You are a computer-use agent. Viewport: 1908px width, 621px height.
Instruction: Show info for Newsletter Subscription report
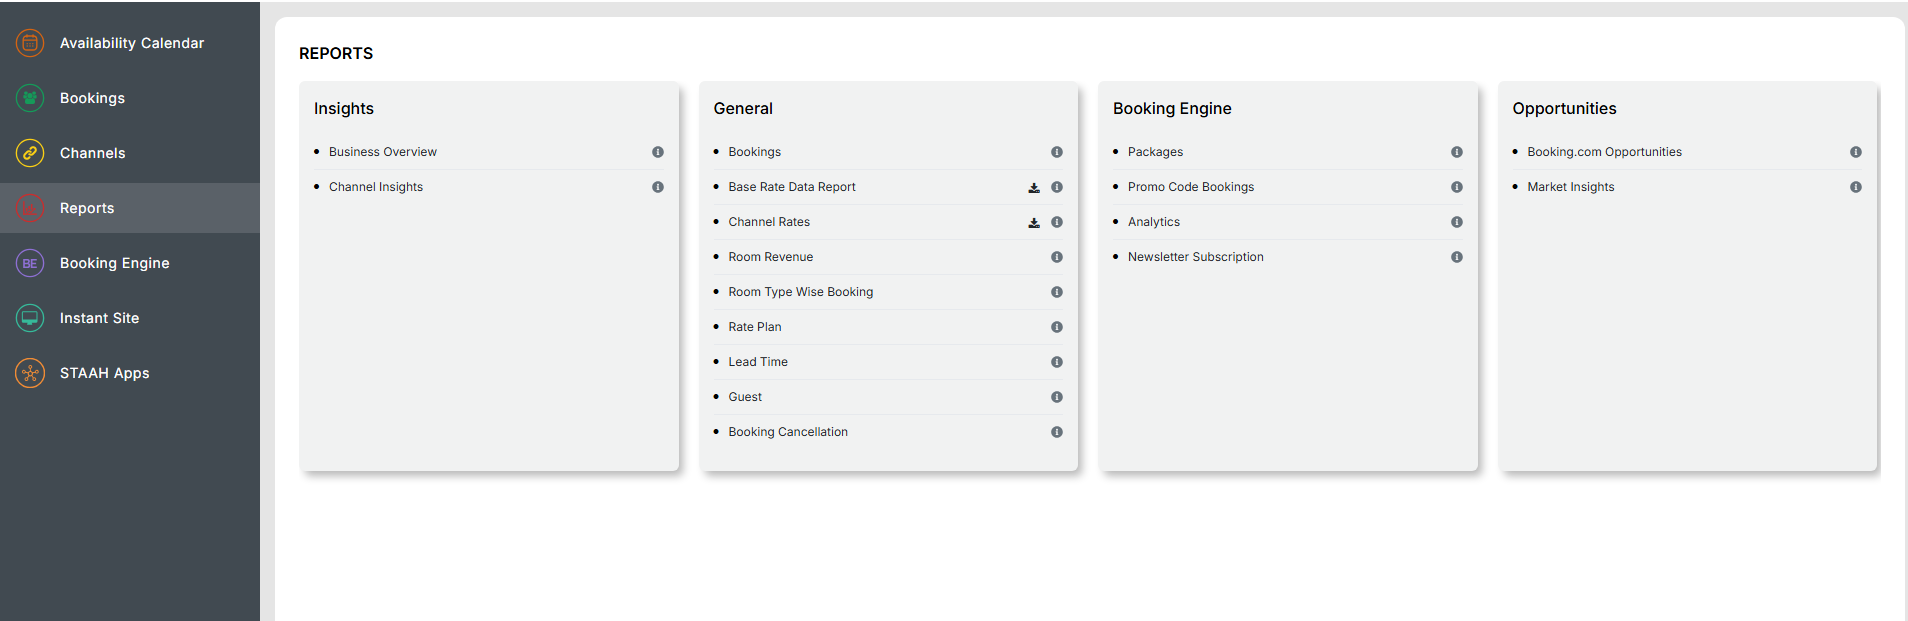1457,257
